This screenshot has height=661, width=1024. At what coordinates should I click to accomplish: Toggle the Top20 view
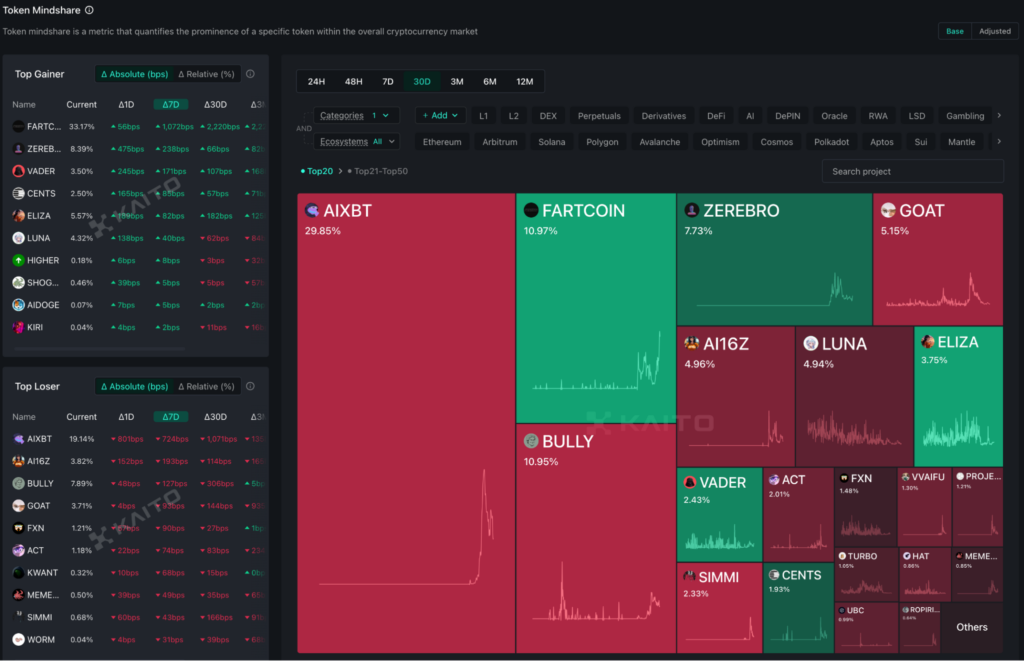coord(317,171)
